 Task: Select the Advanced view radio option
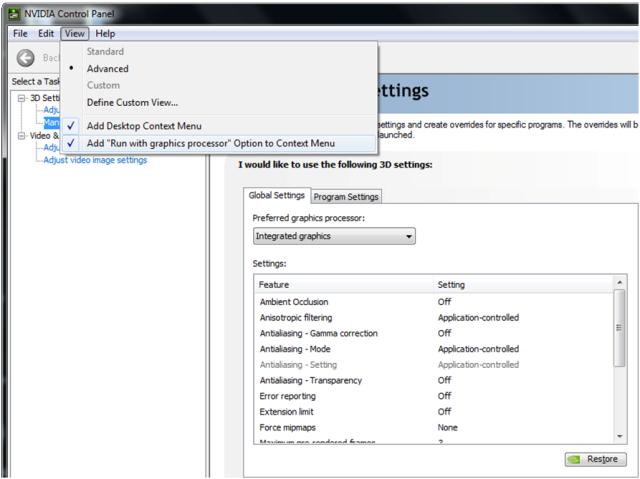107,69
